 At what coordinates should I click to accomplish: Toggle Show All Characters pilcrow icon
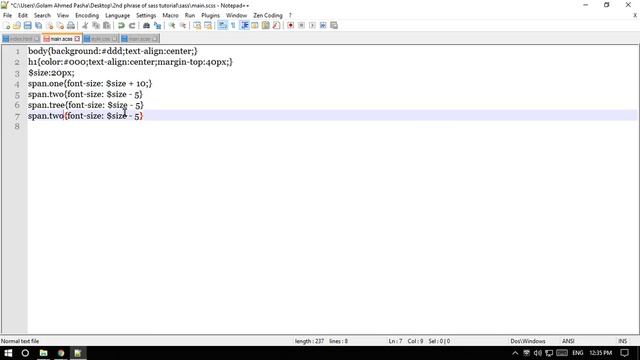pos(233,25)
